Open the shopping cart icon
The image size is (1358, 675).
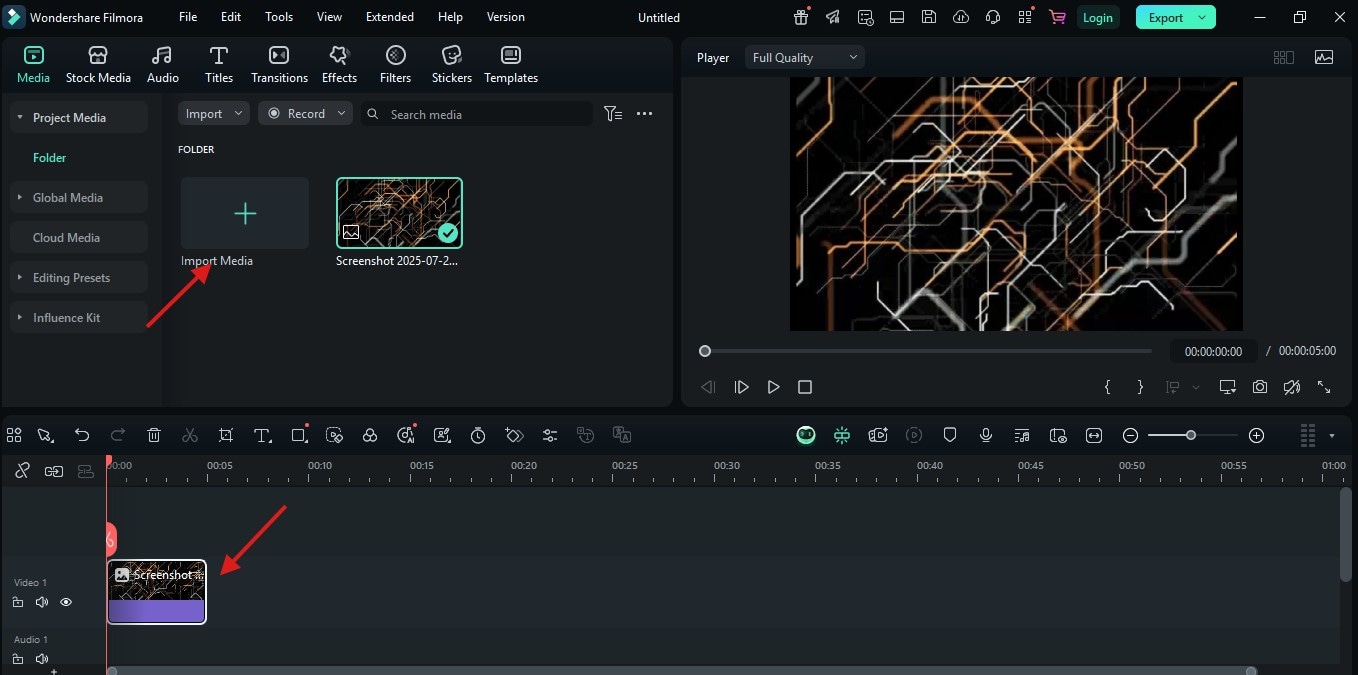[1056, 17]
